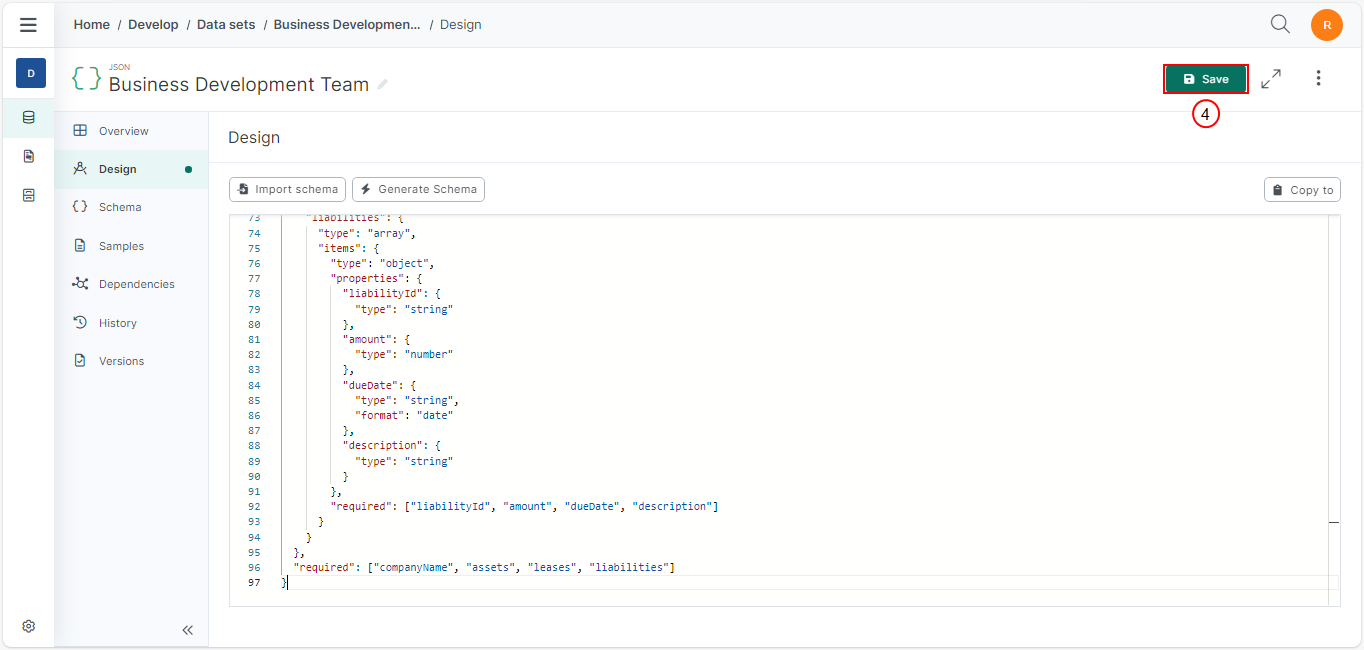Screen dimensions: 1364x650
Task: Open the History tab
Action: [x=131, y=323]
